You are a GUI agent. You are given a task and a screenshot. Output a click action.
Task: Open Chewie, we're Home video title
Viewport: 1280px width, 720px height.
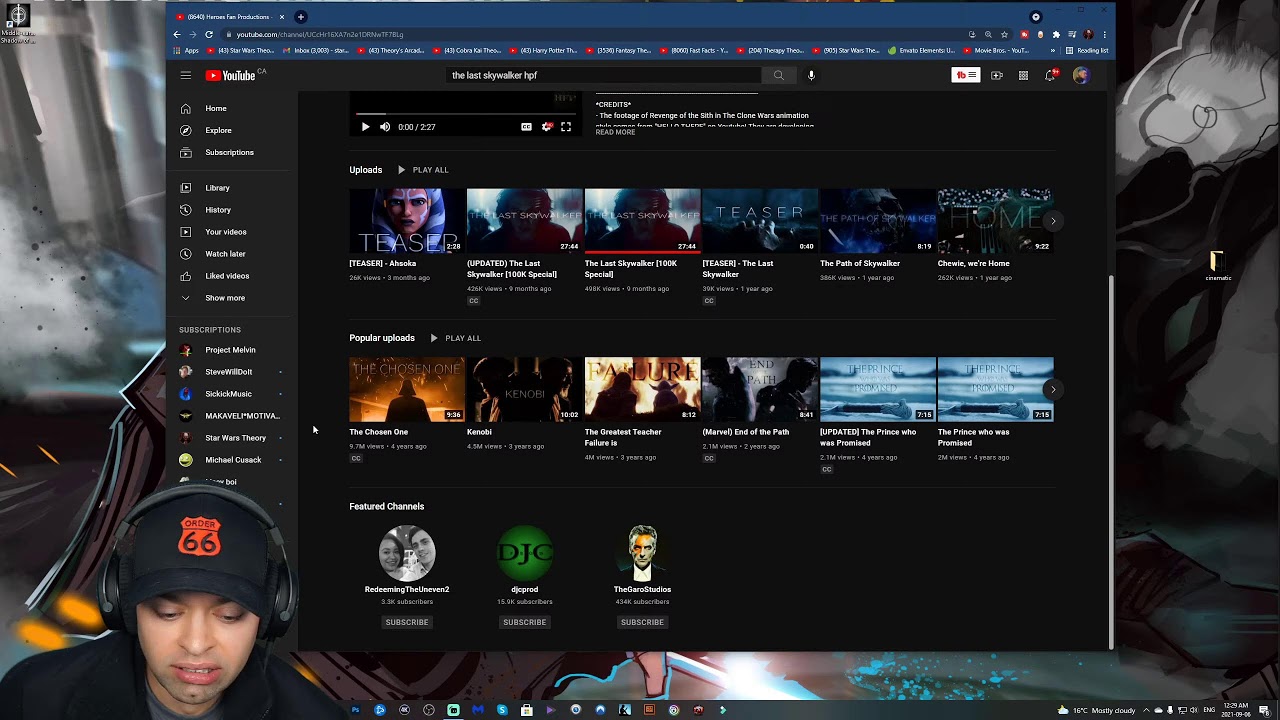973,264
